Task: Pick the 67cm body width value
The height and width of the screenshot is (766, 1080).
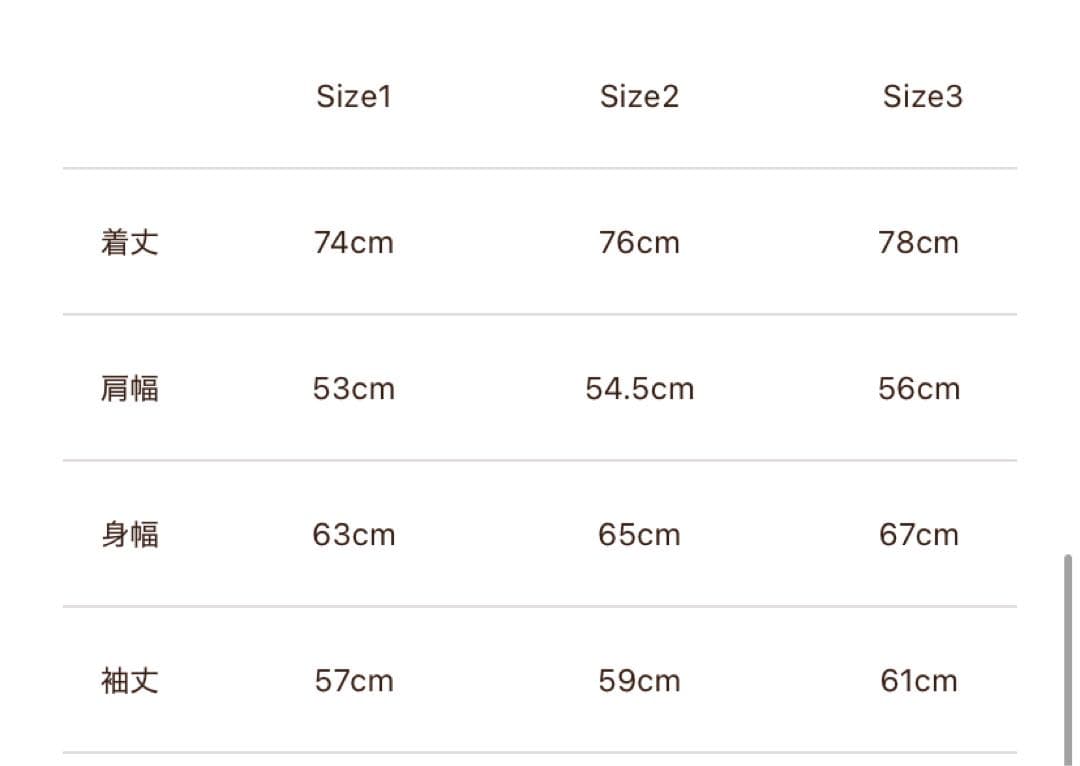Action: (x=919, y=535)
